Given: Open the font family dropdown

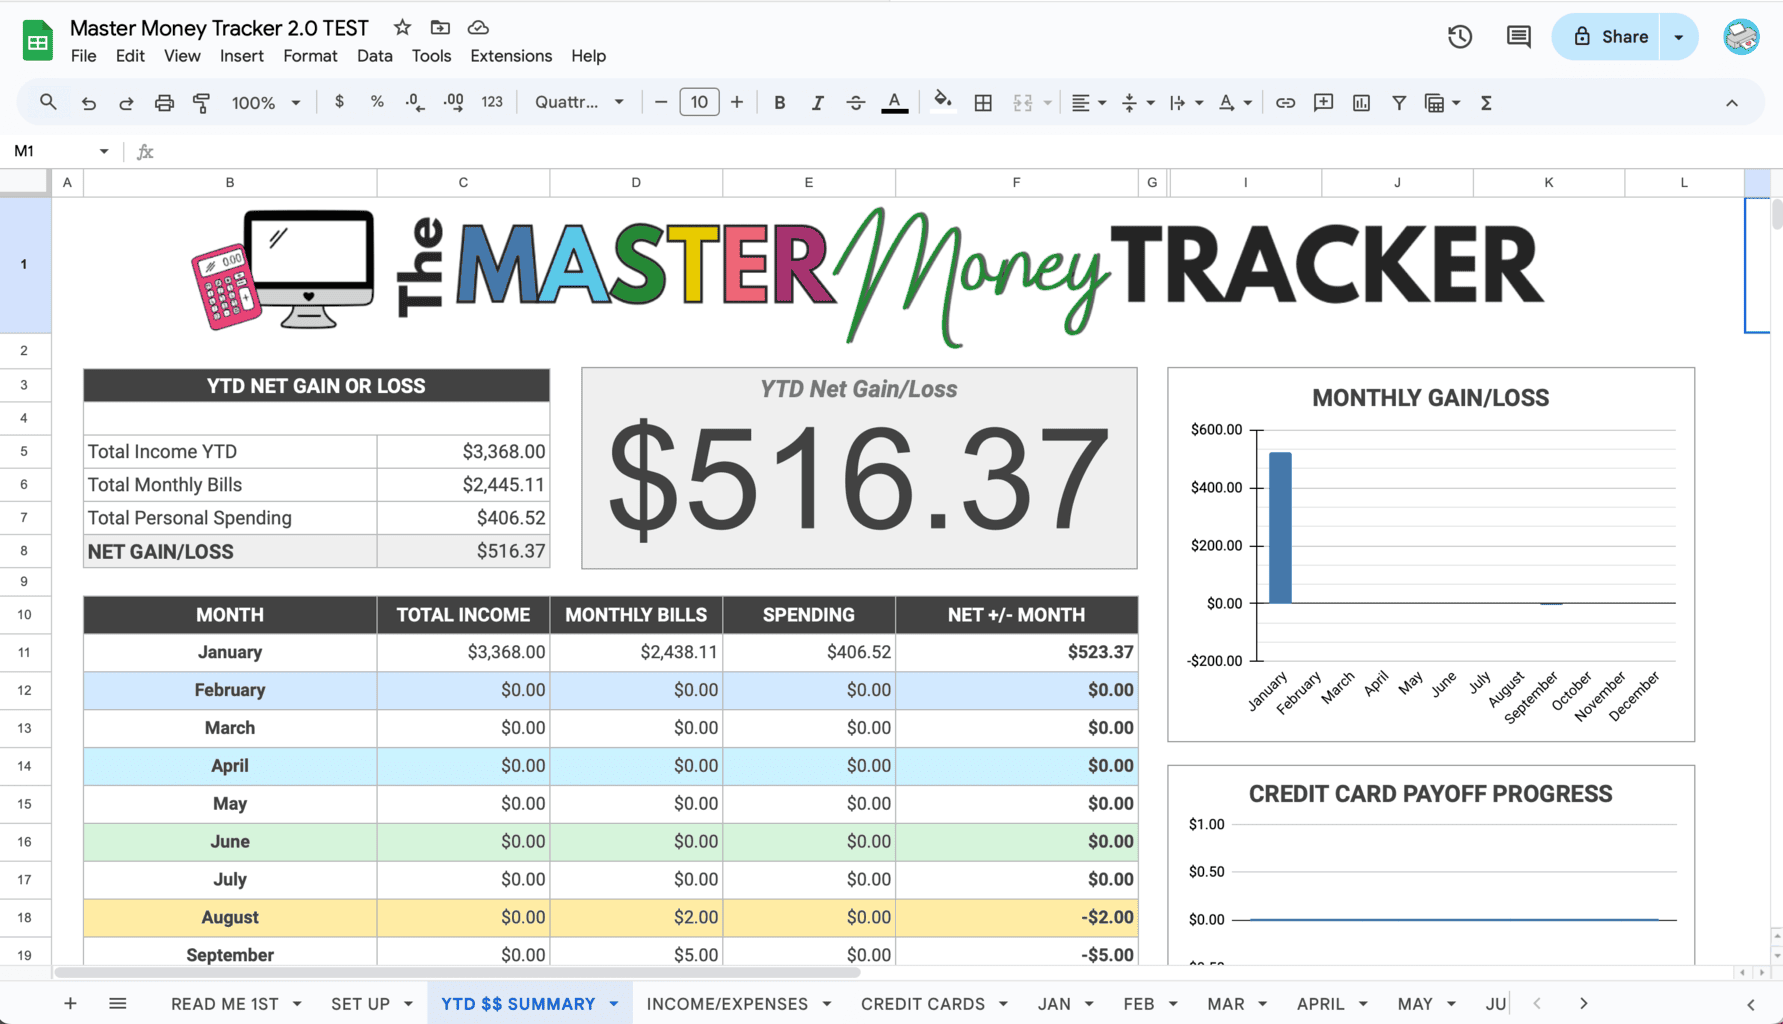Looking at the screenshot, I should (x=578, y=102).
